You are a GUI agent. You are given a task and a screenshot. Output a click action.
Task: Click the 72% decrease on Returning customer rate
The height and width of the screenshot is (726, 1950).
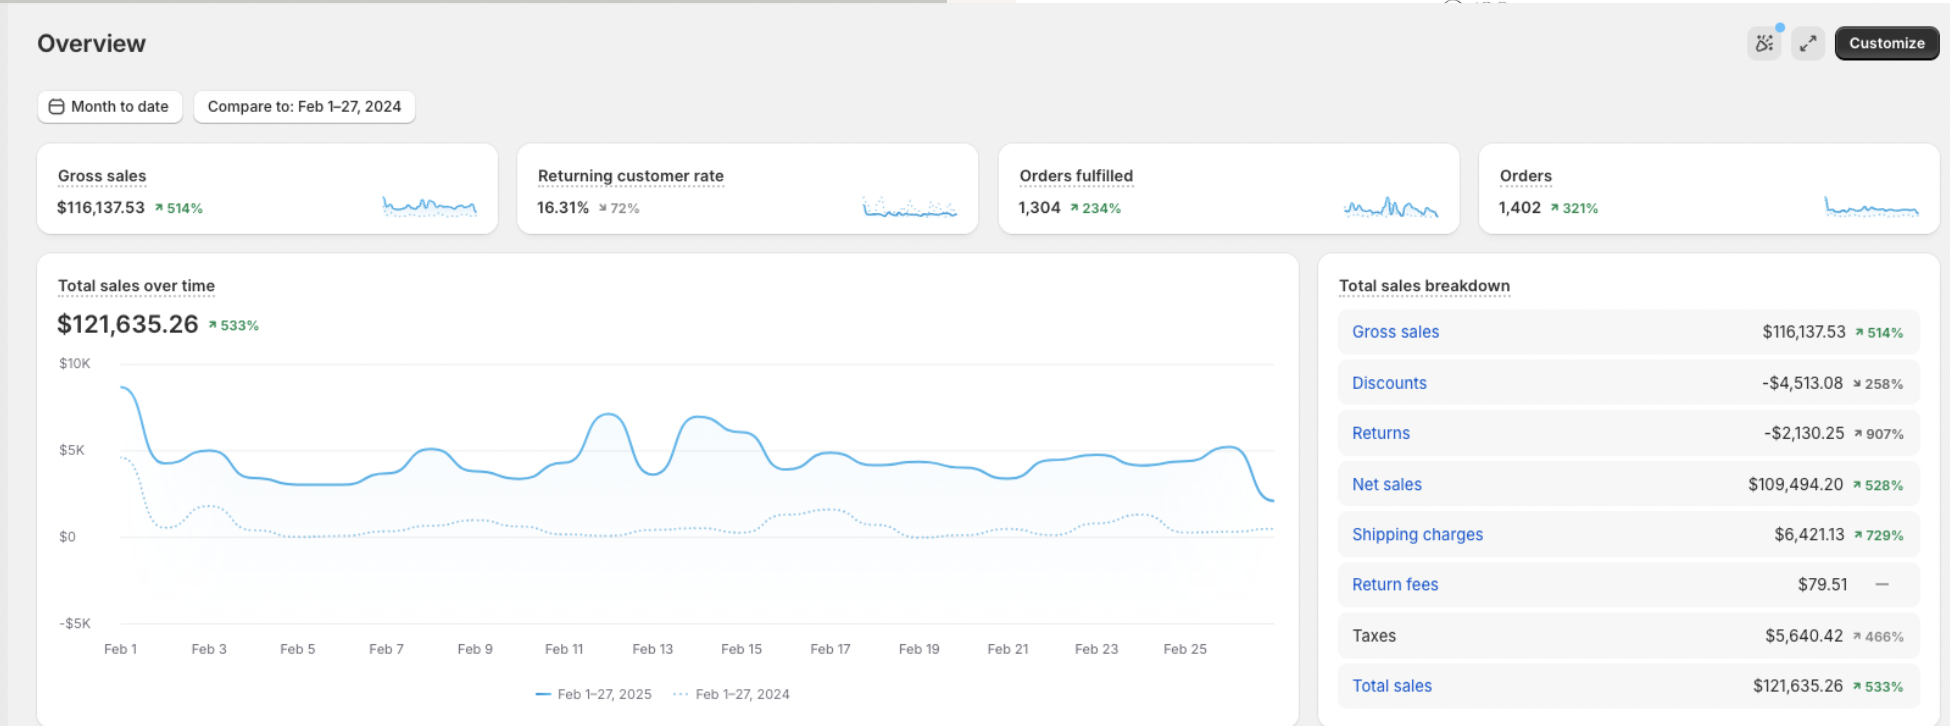pos(619,208)
